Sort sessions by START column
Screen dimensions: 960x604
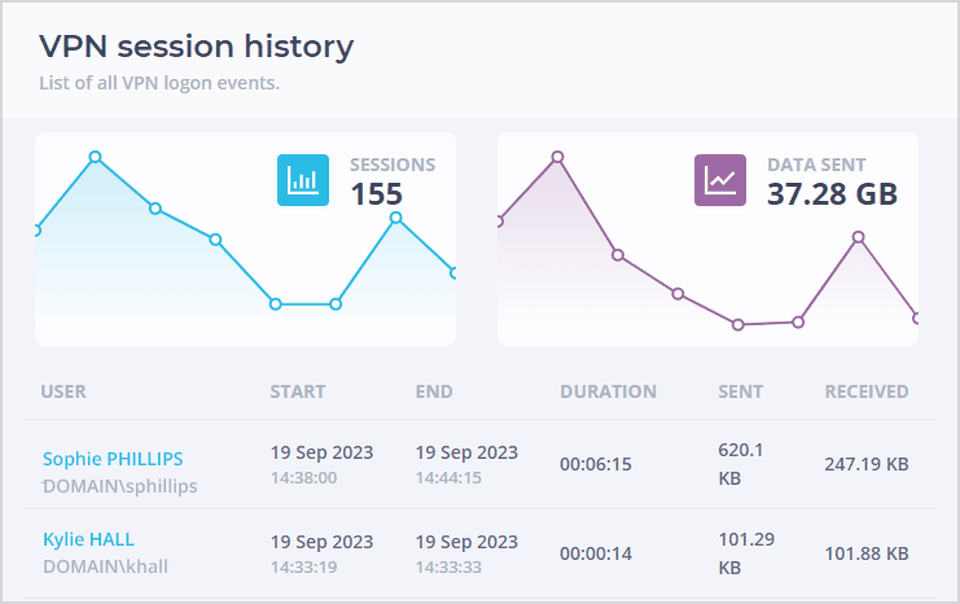[297, 392]
